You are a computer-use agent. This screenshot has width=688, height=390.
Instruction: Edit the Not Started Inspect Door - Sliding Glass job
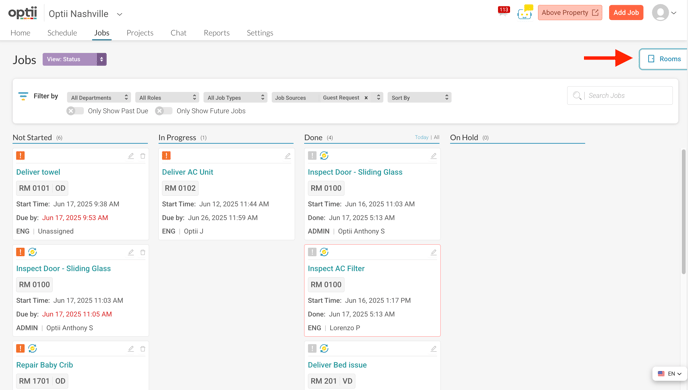point(131,252)
